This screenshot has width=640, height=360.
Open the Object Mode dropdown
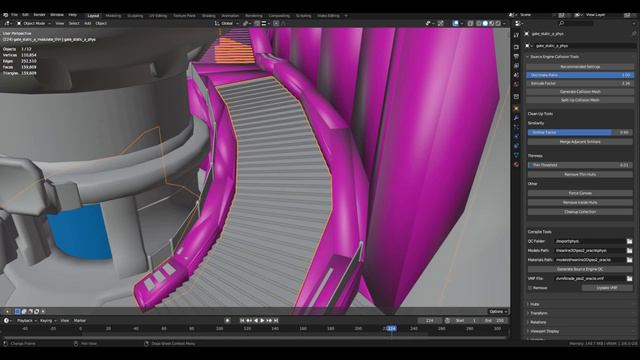point(33,24)
